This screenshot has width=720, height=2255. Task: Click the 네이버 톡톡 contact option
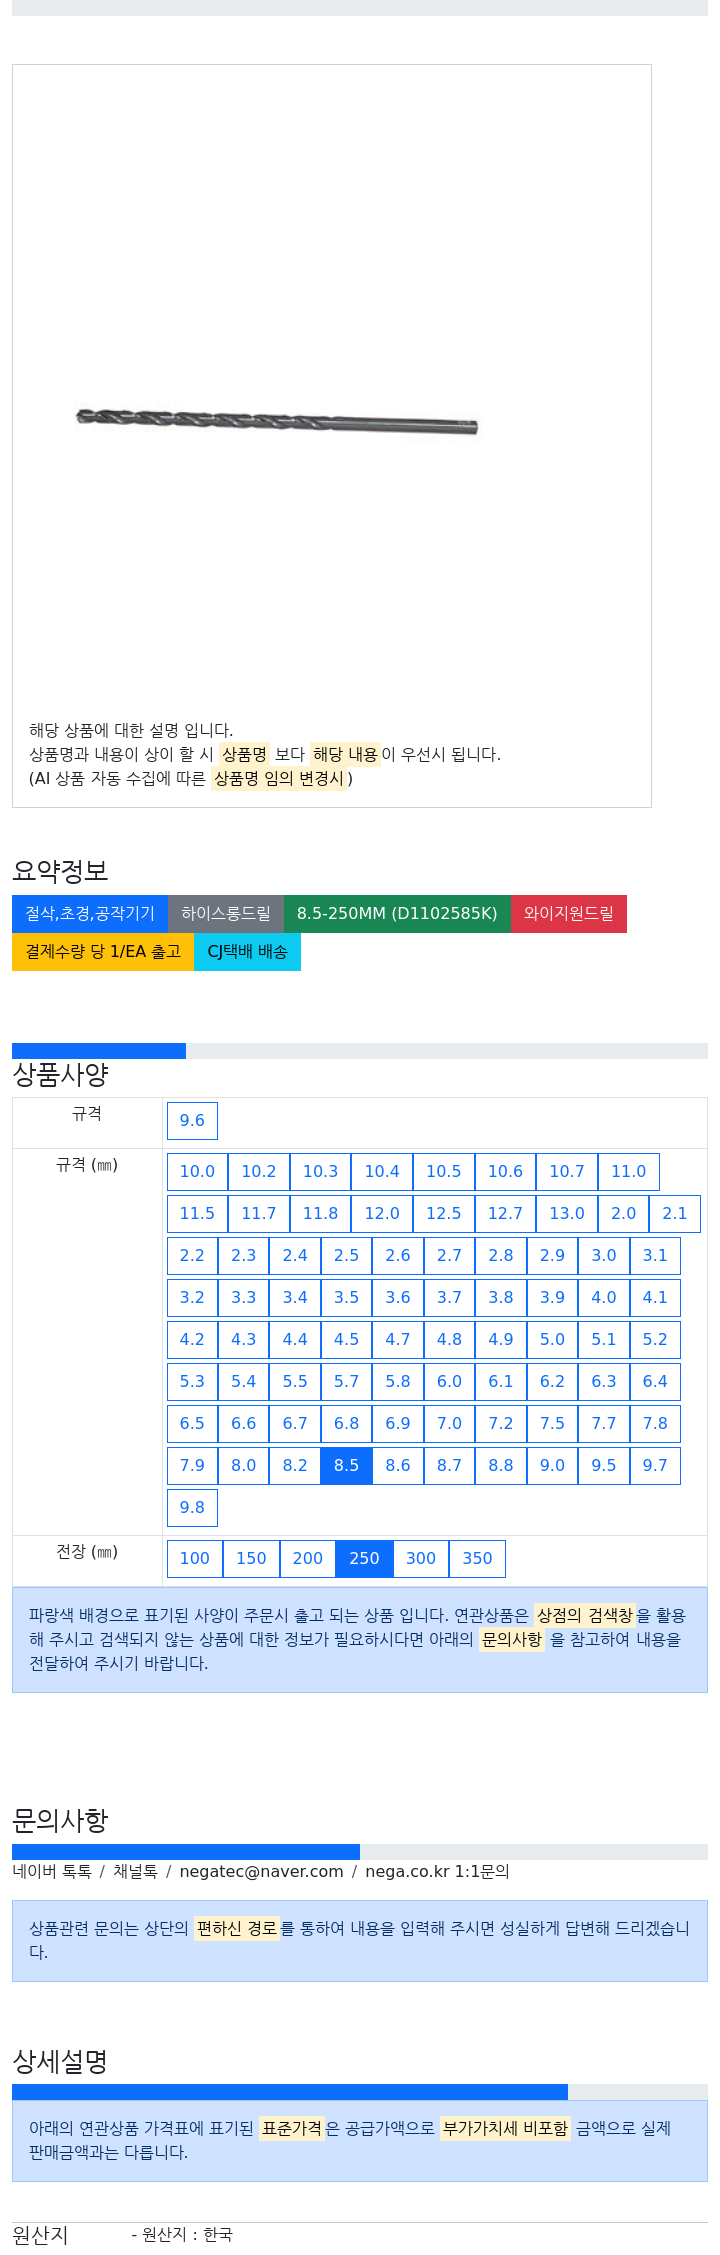(52, 1872)
